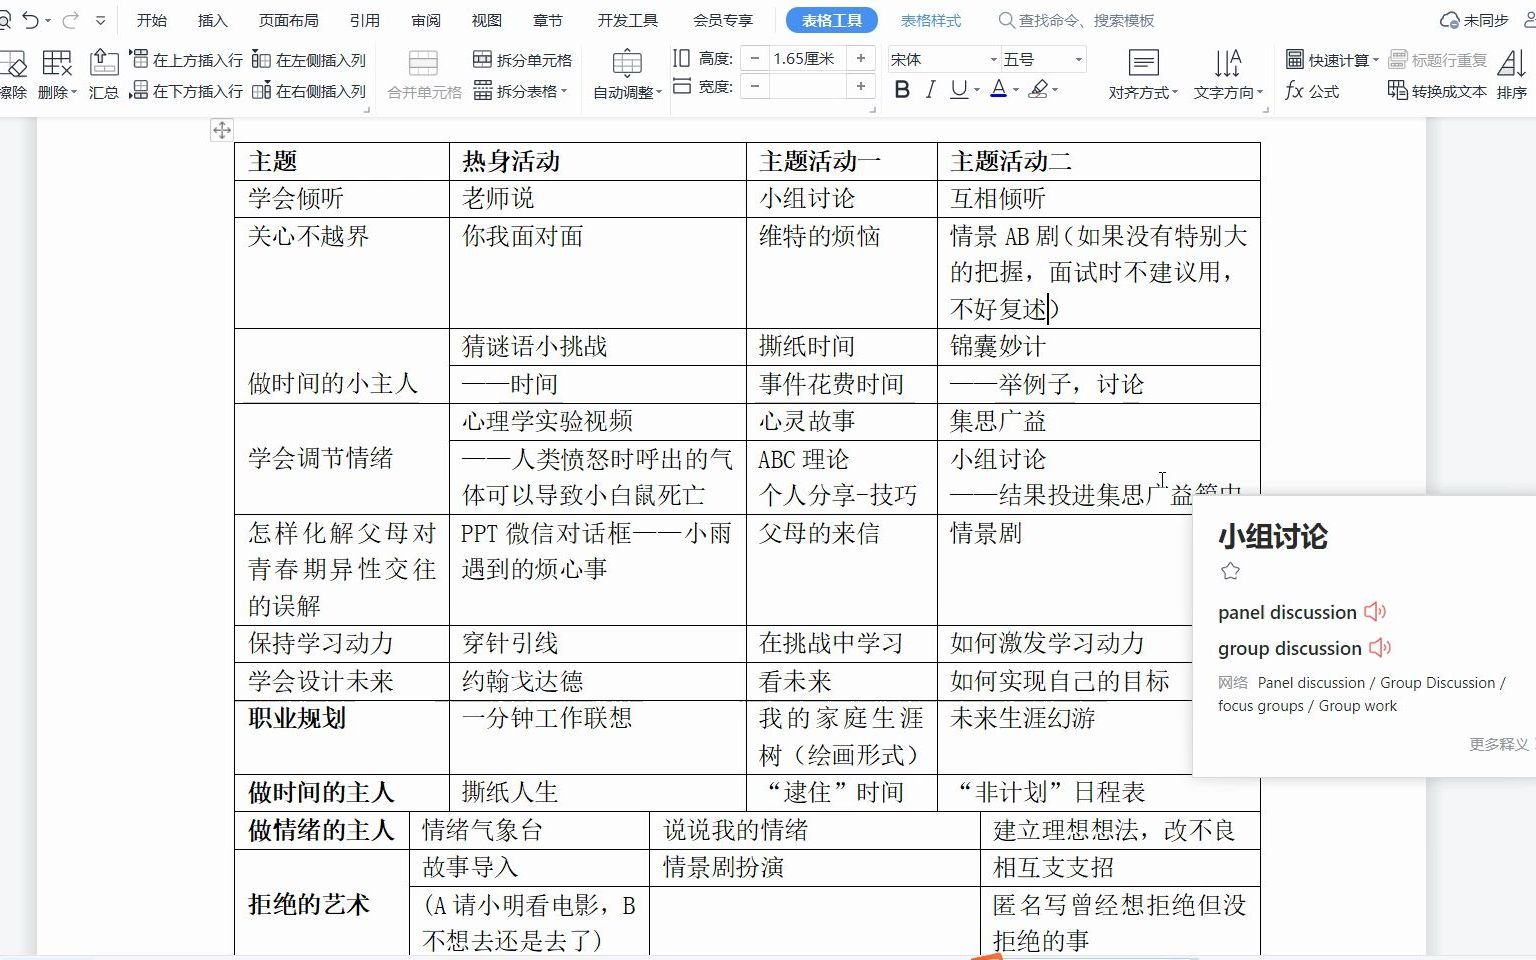Click the 合并单元格 button

click(x=424, y=75)
